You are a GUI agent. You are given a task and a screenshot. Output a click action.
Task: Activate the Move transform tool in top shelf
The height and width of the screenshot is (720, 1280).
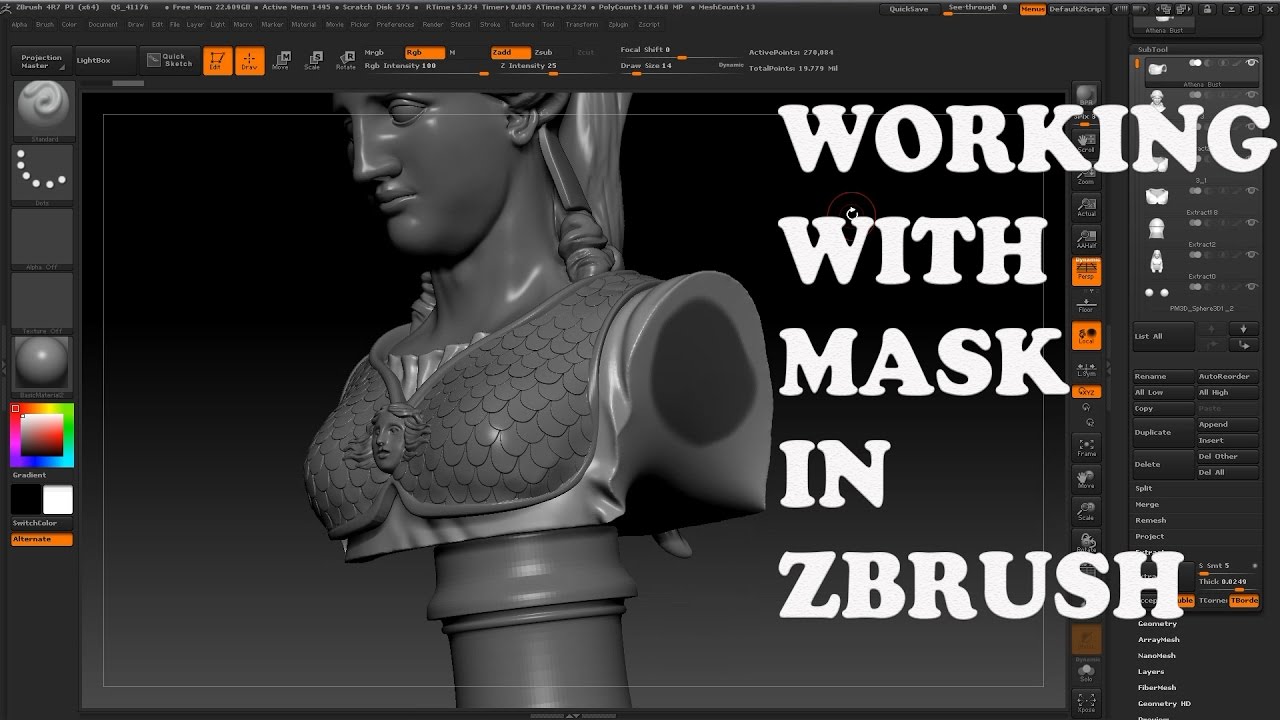(x=281, y=61)
